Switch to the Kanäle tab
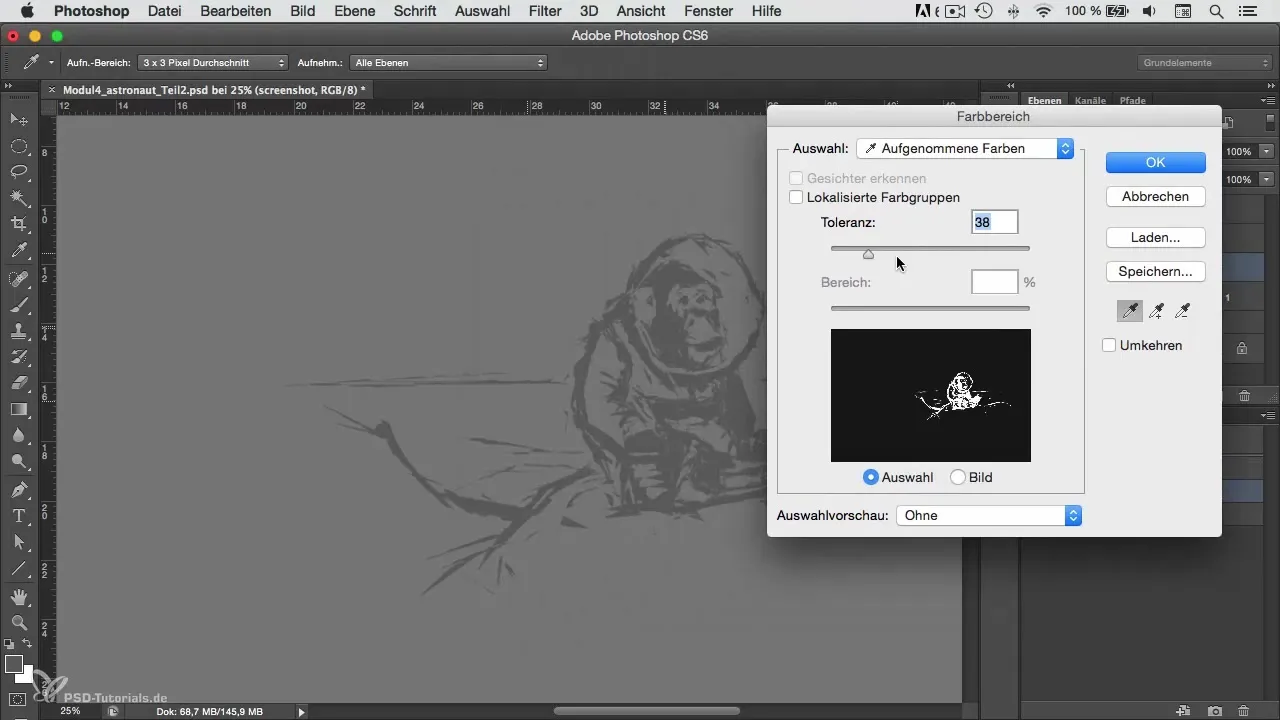Viewport: 1280px width, 720px height. click(x=1090, y=101)
